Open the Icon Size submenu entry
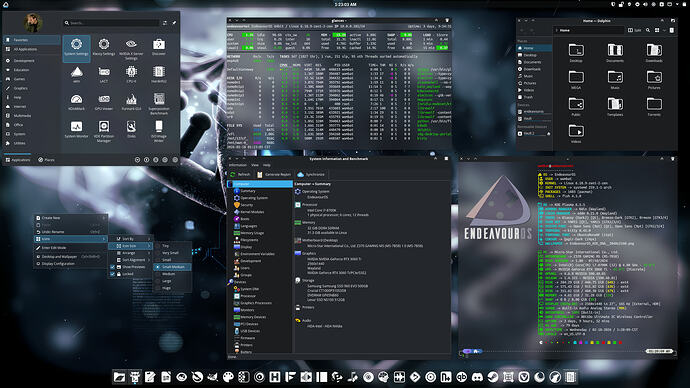This screenshot has width=690, height=388. [130, 246]
